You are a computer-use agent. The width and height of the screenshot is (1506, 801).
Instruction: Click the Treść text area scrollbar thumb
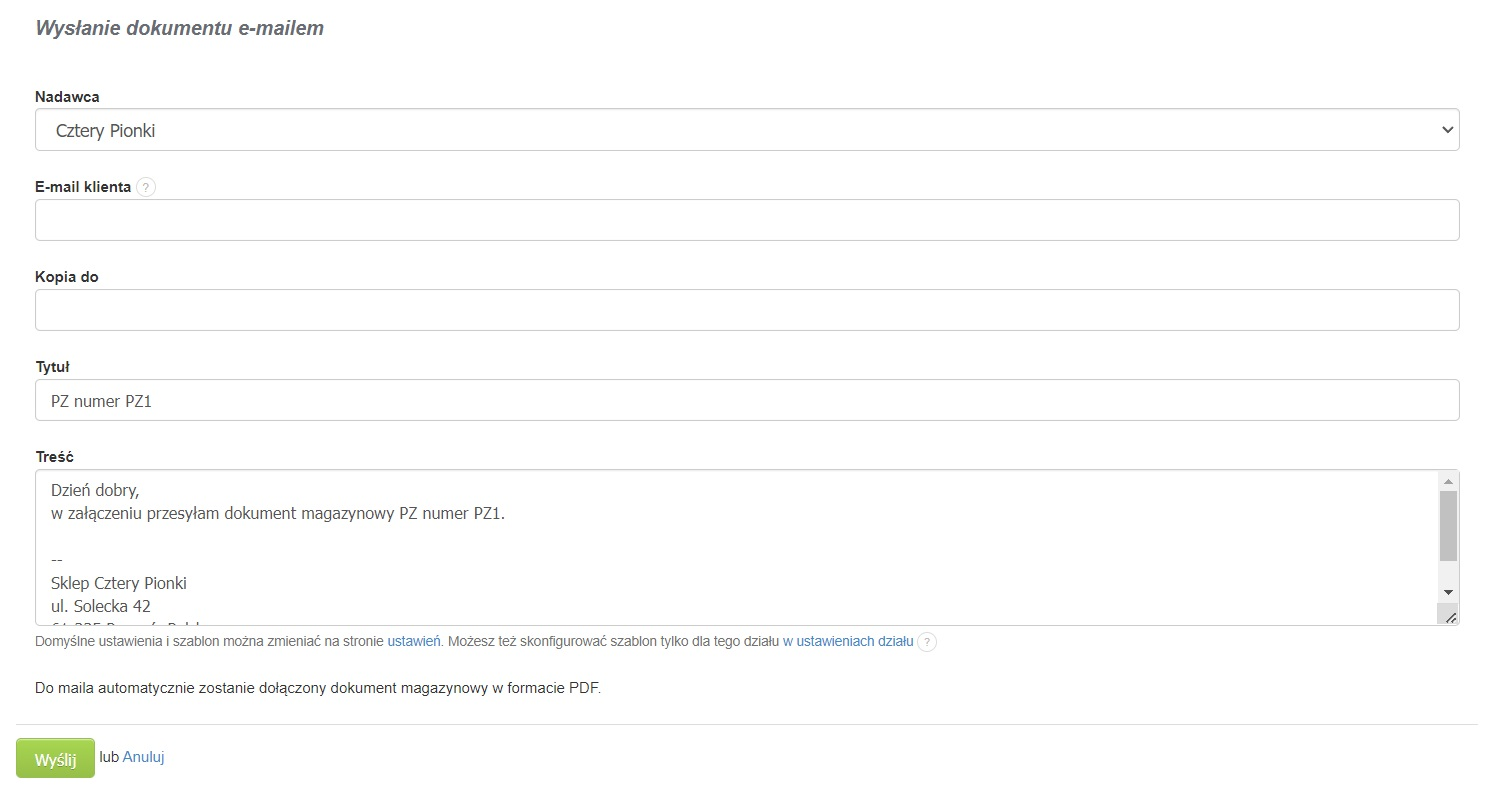[x=1448, y=526]
